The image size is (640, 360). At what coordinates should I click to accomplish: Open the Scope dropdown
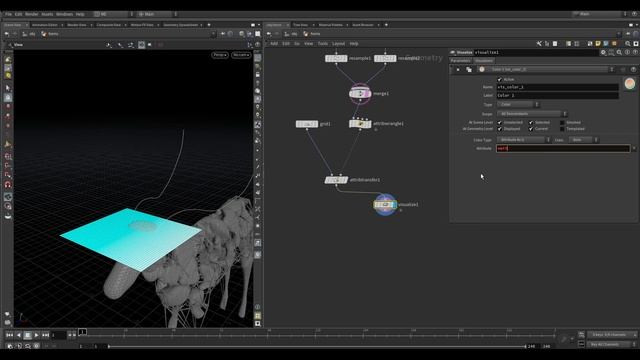(532, 114)
